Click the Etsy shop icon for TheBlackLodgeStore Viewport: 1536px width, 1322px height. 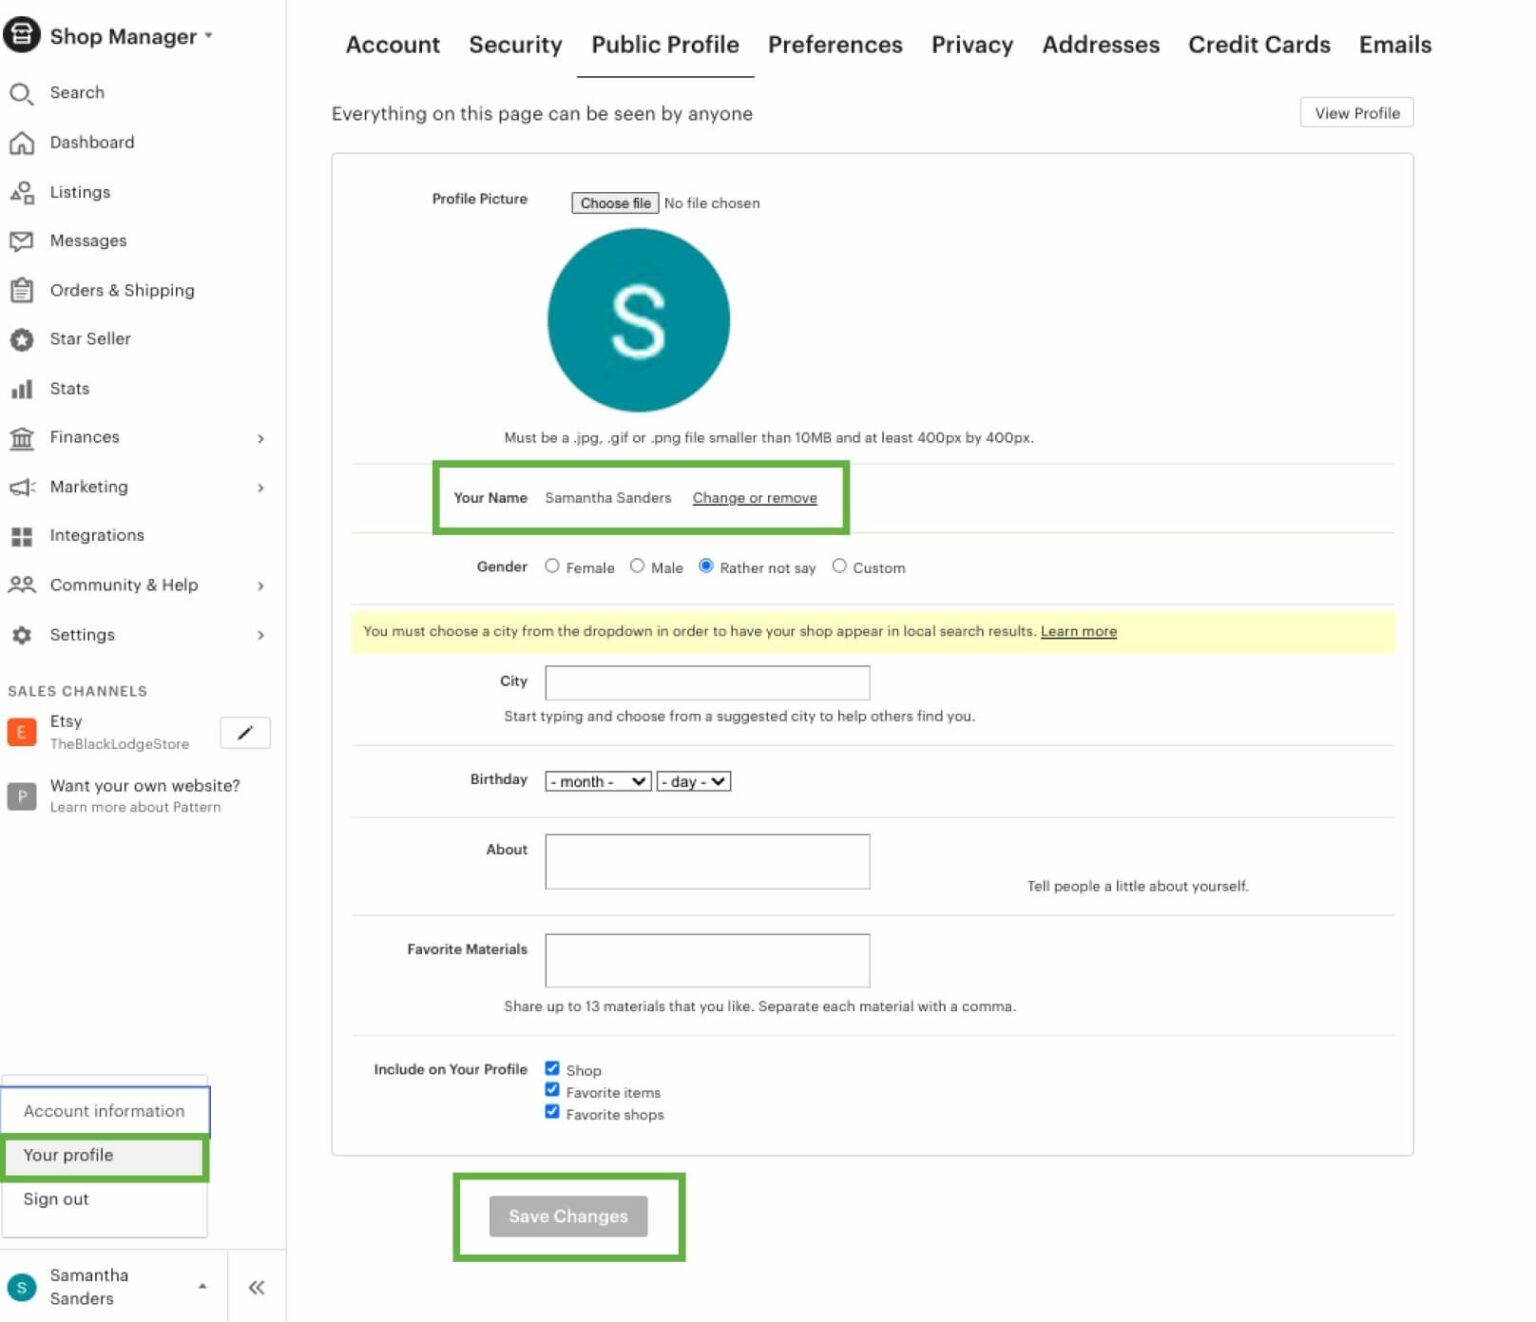click(20, 732)
